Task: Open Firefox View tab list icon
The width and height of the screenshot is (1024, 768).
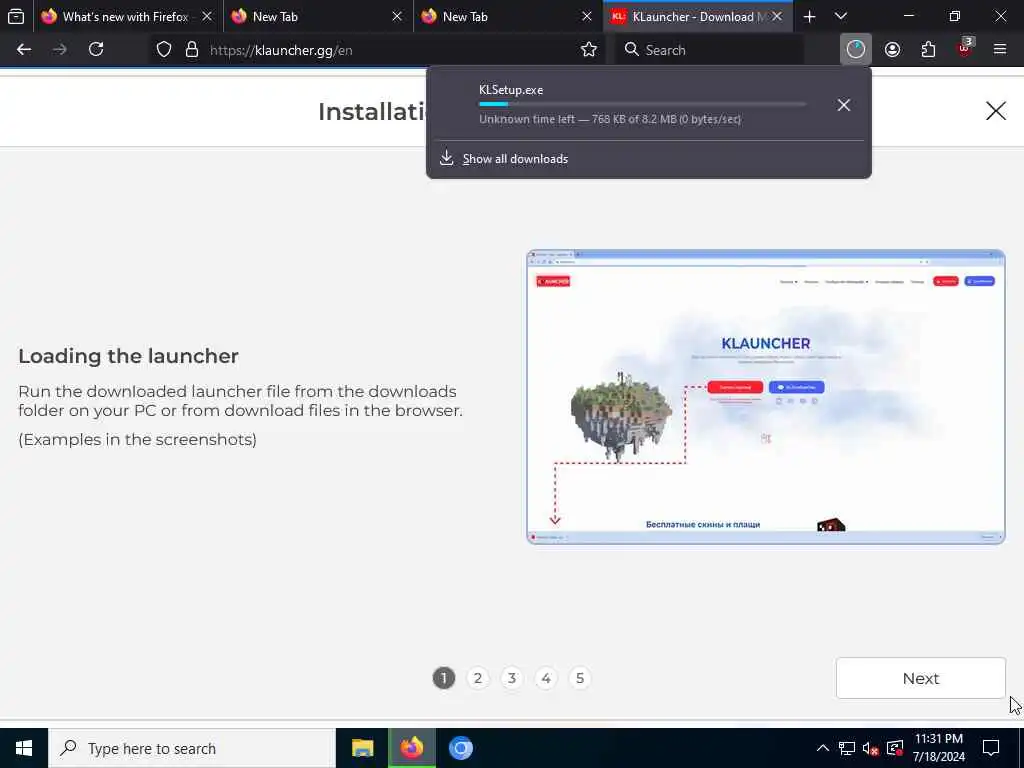Action: coord(16,16)
